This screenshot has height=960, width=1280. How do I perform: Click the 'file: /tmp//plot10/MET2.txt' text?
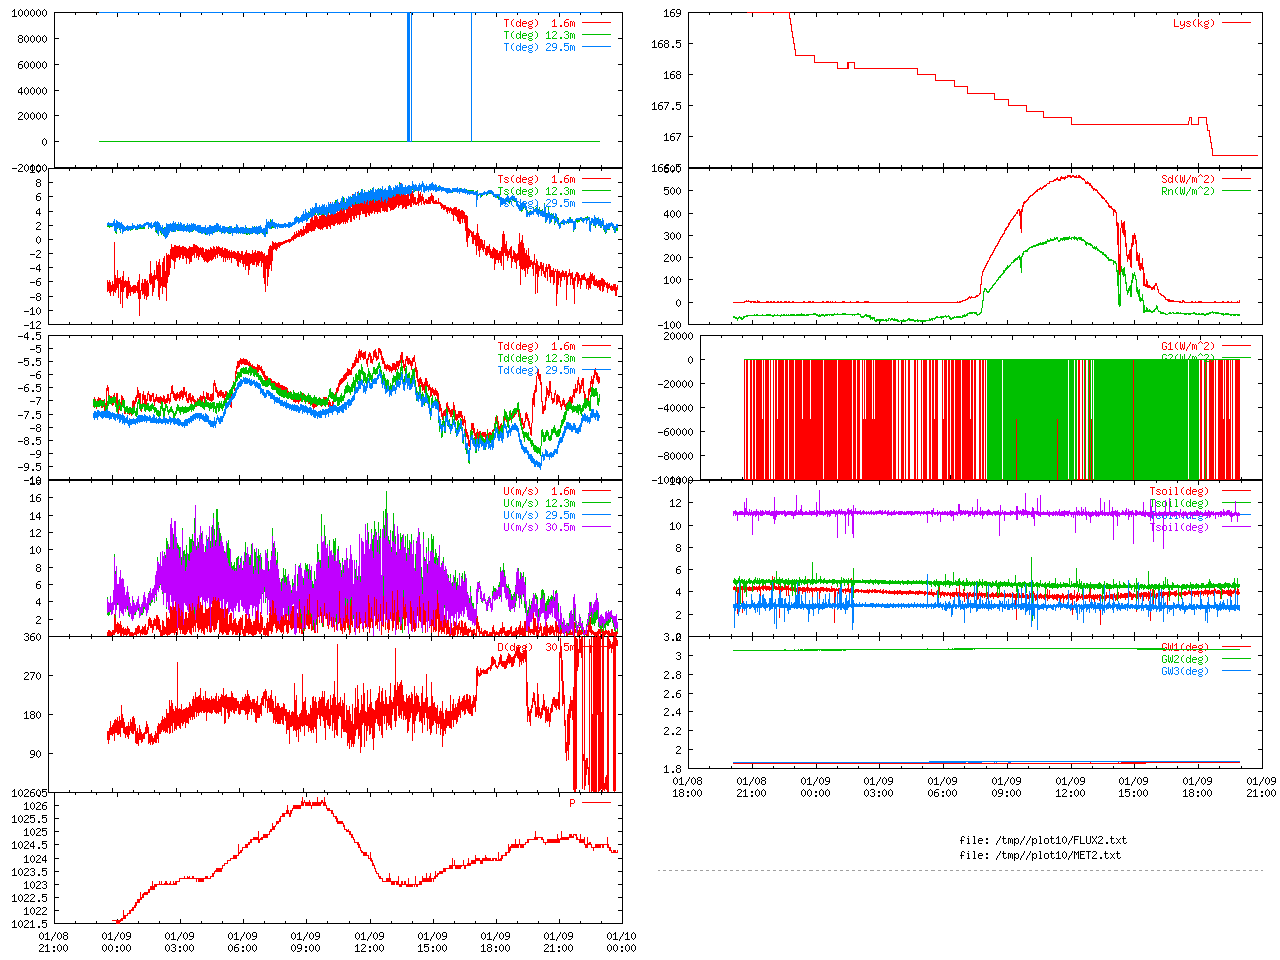(x=1040, y=855)
